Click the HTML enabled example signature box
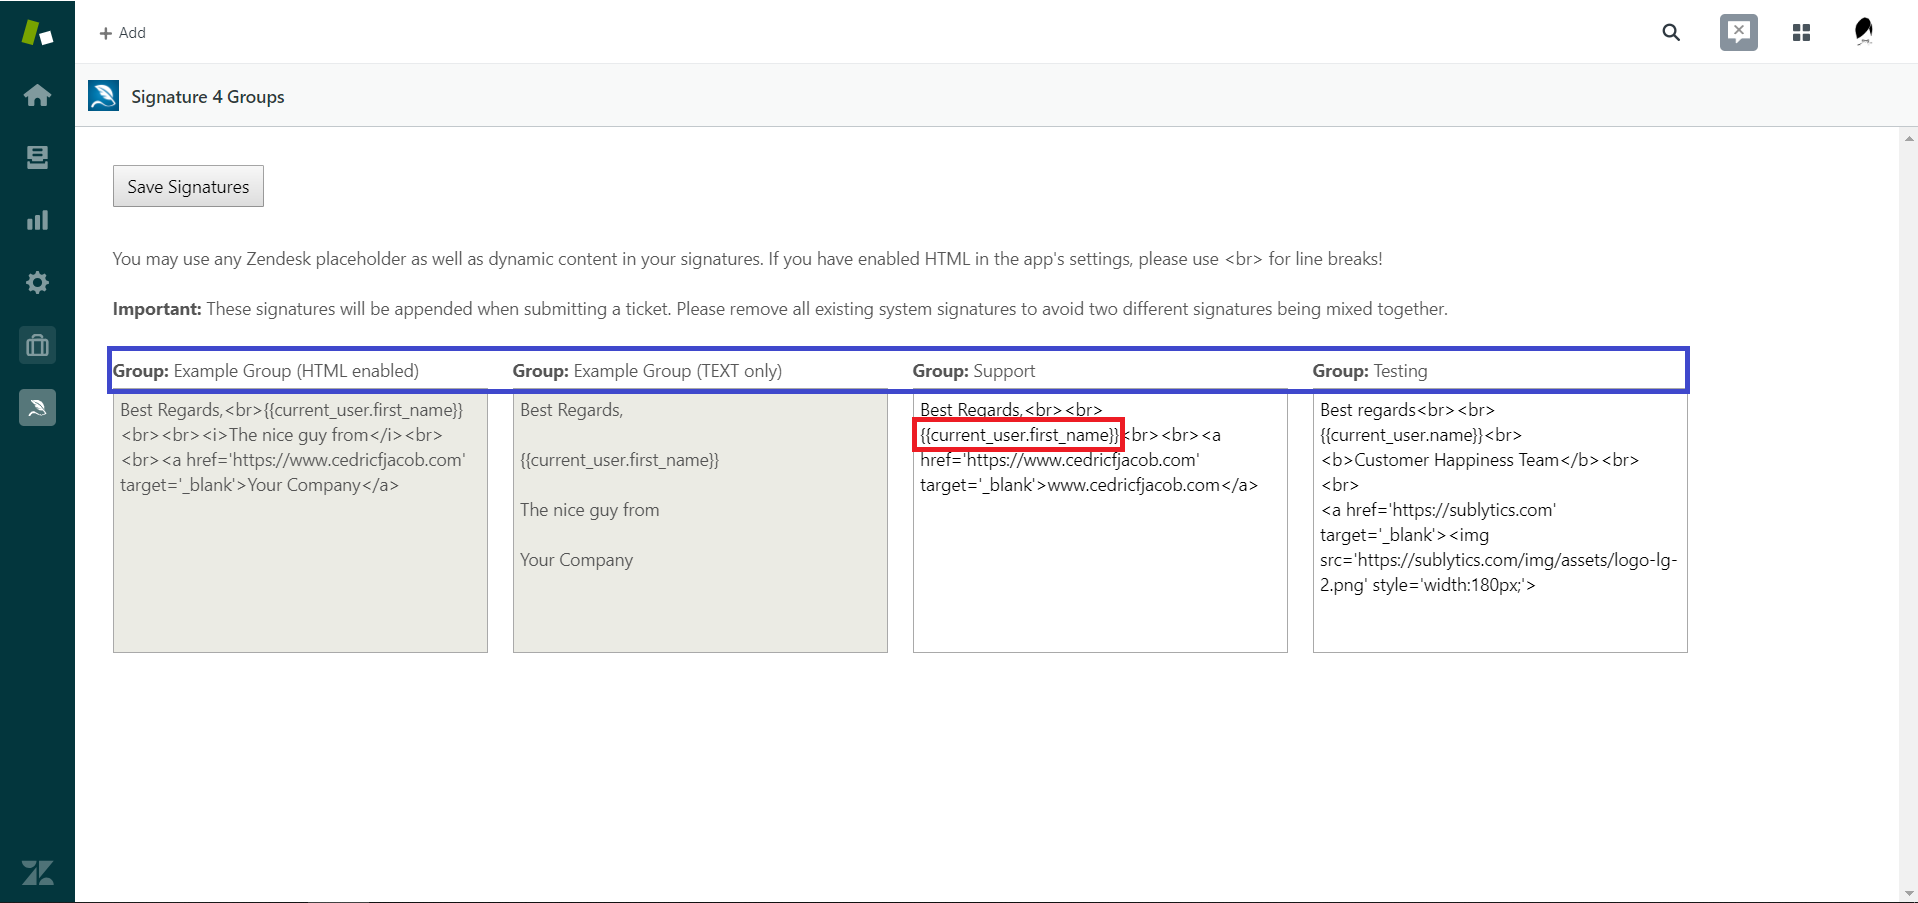This screenshot has width=1918, height=903. coord(300,570)
